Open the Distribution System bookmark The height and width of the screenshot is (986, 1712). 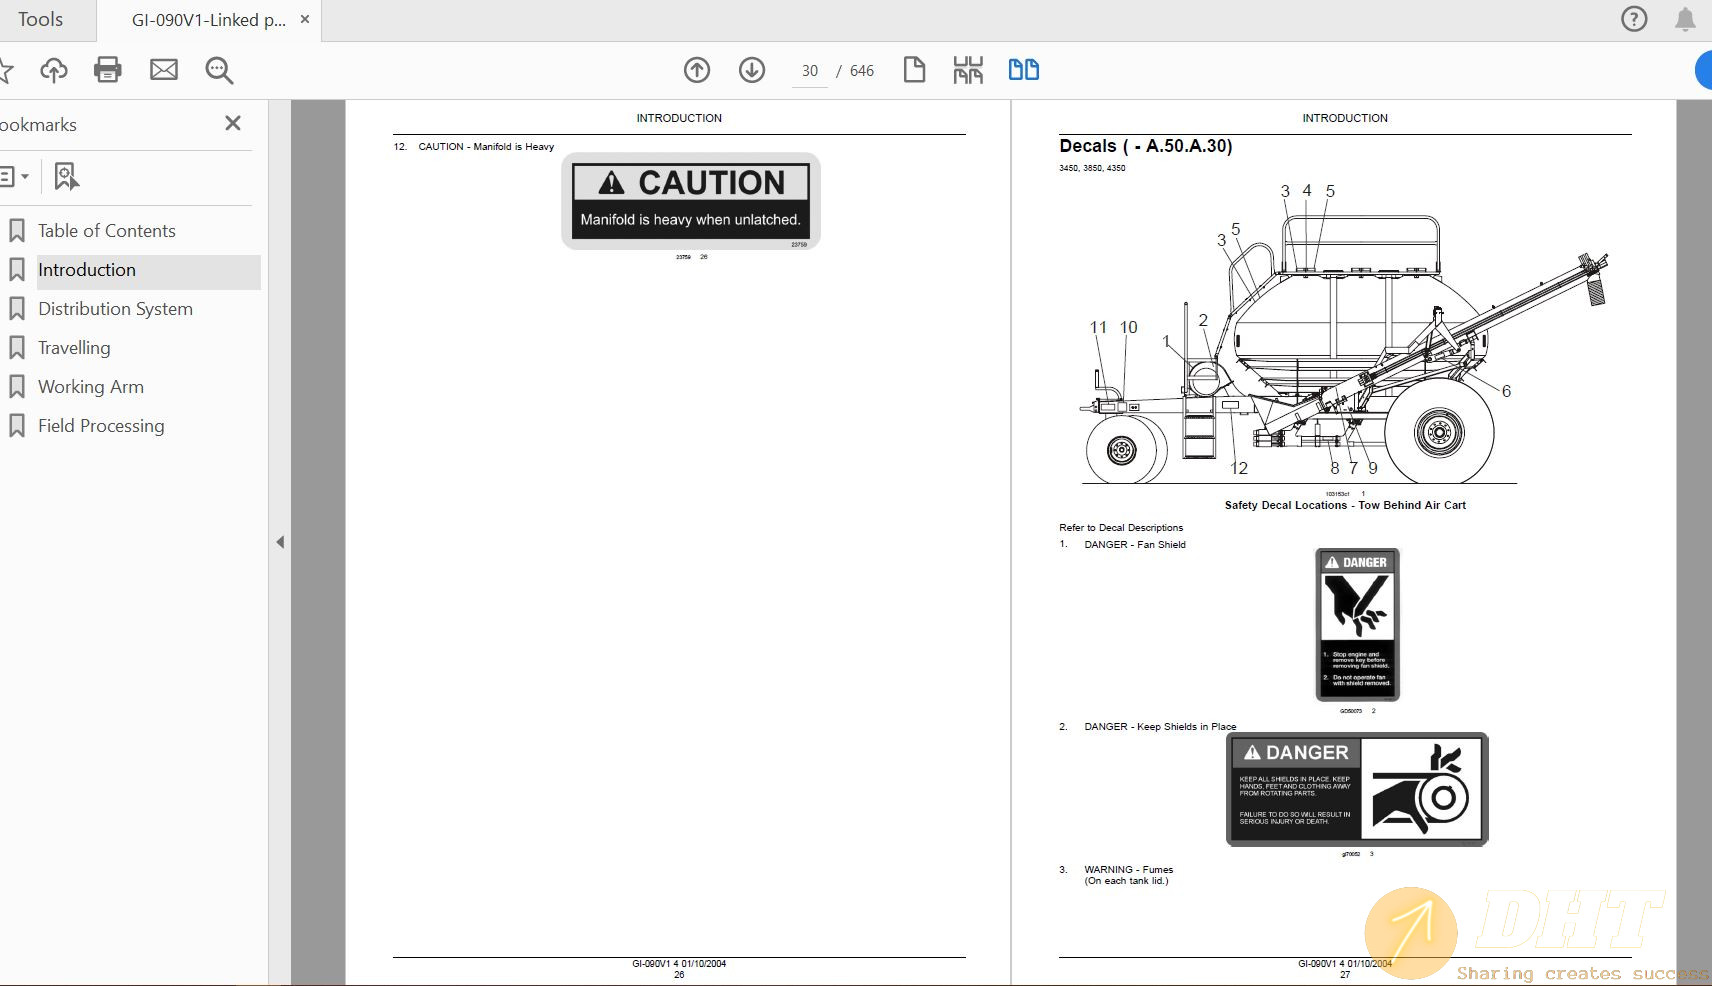tap(115, 309)
